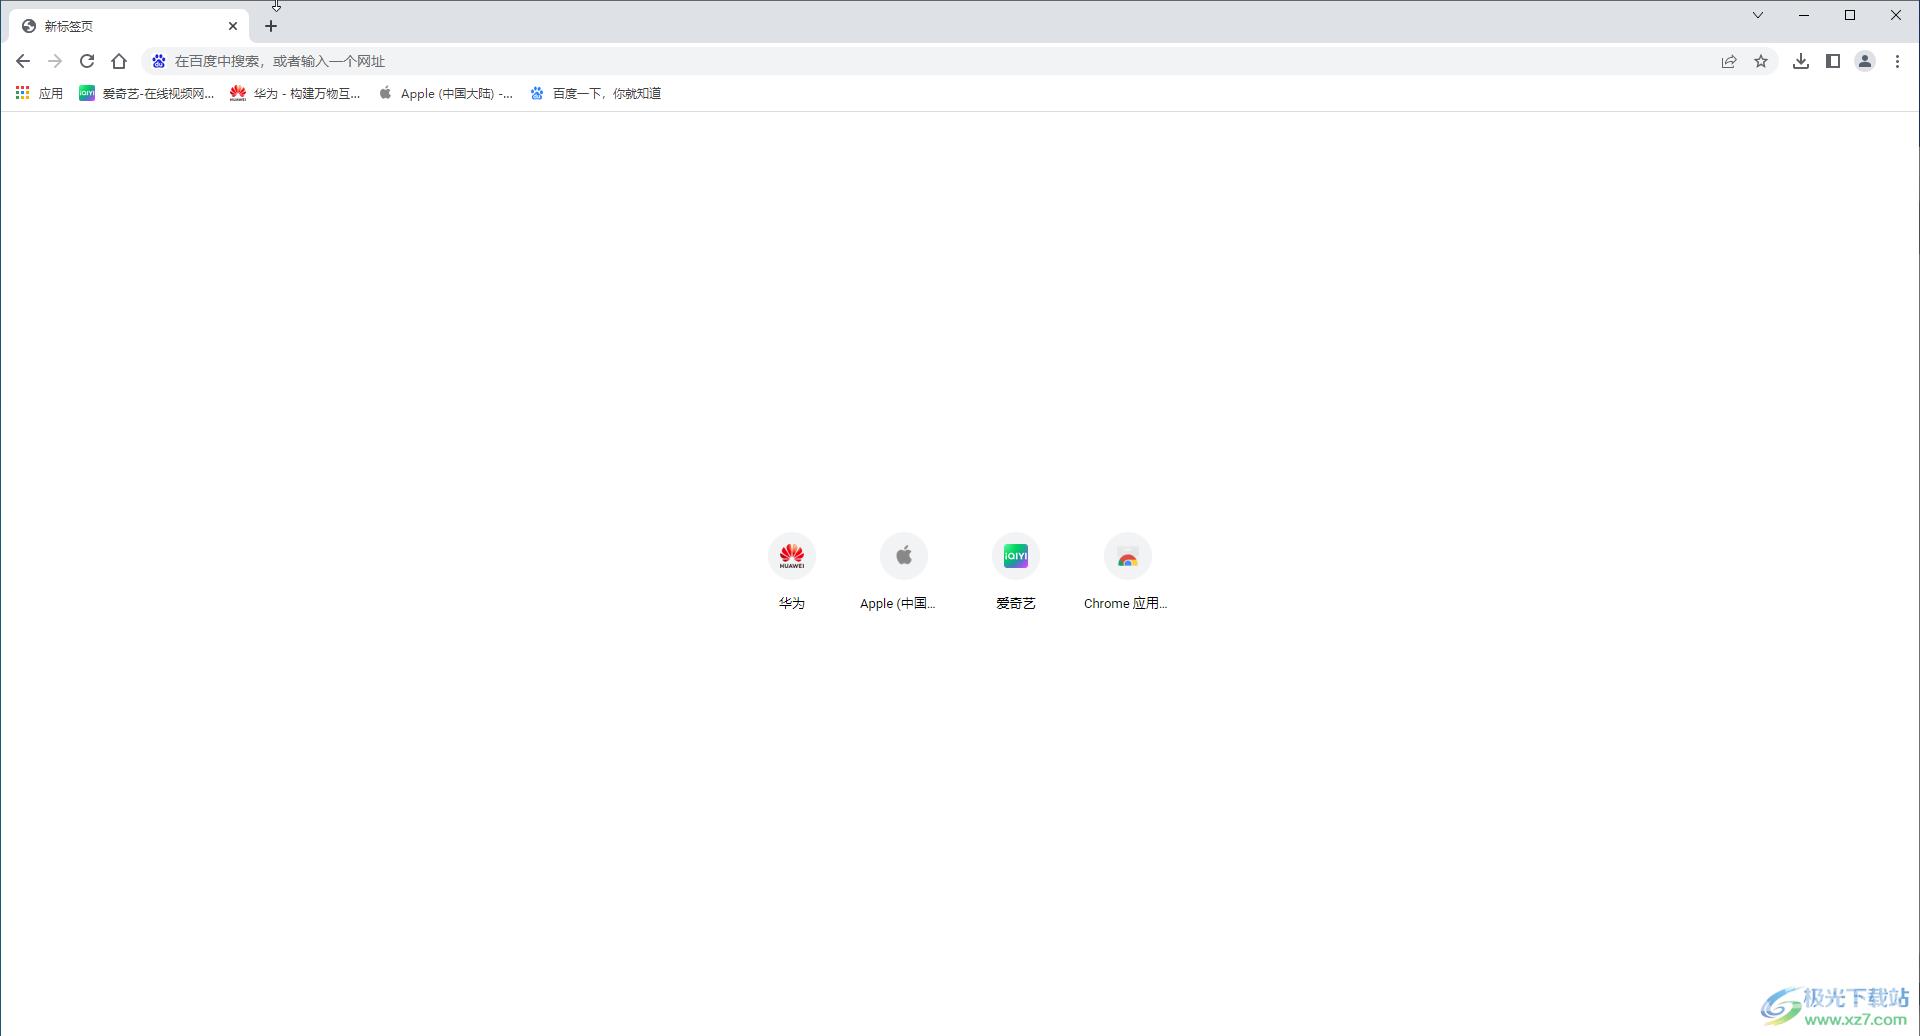Open the 百度一下 bookmark
Image resolution: width=1920 pixels, height=1036 pixels.
point(596,93)
